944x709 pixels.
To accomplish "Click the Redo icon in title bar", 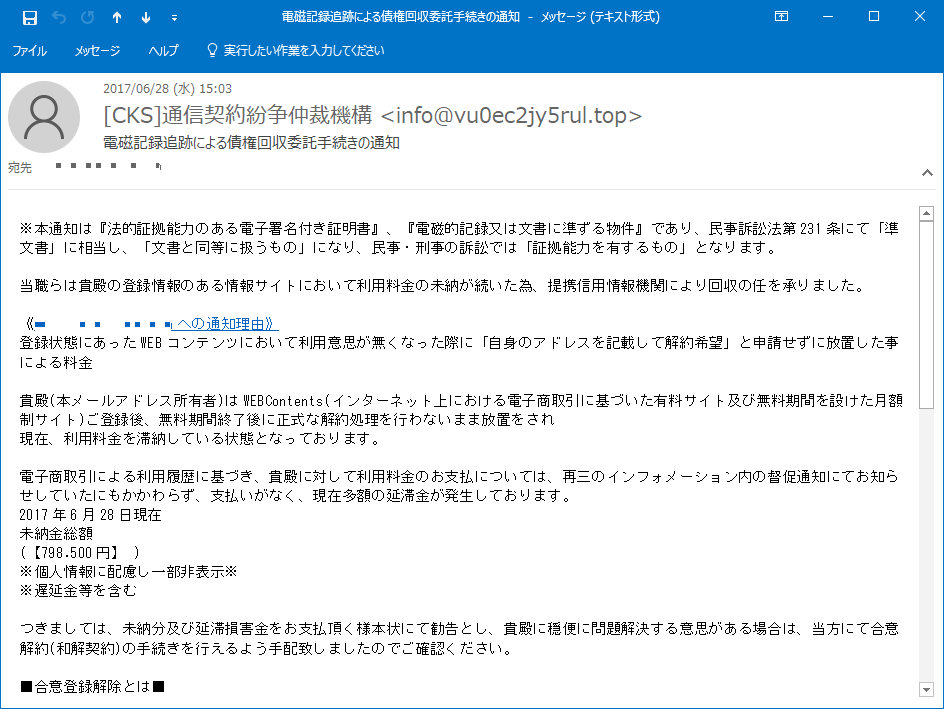I will click(88, 17).
